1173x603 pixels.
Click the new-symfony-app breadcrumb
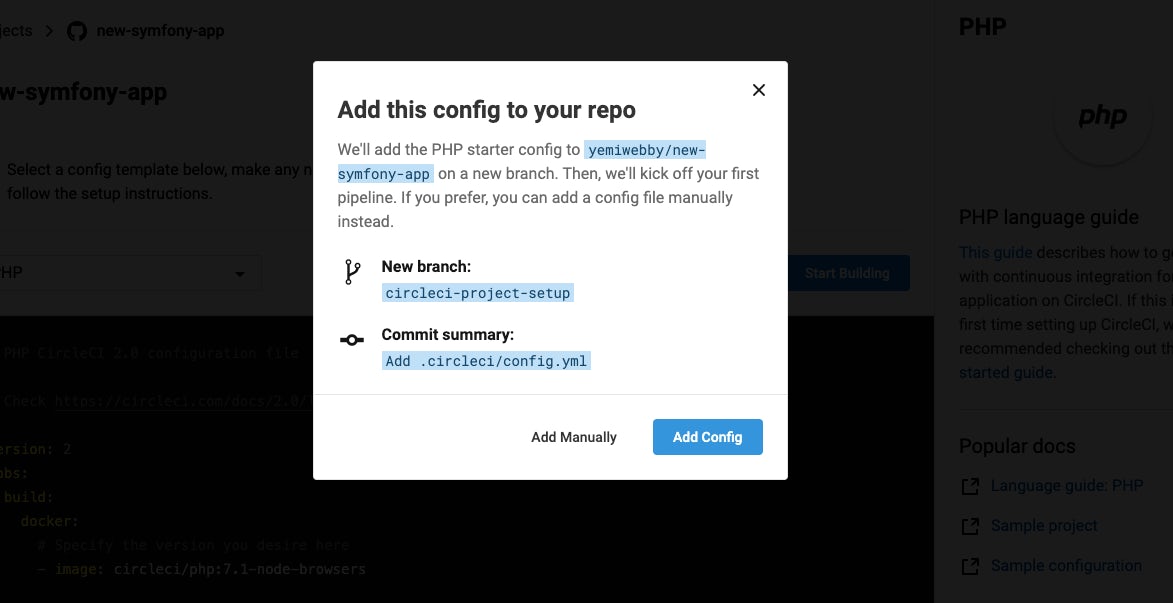coord(160,31)
